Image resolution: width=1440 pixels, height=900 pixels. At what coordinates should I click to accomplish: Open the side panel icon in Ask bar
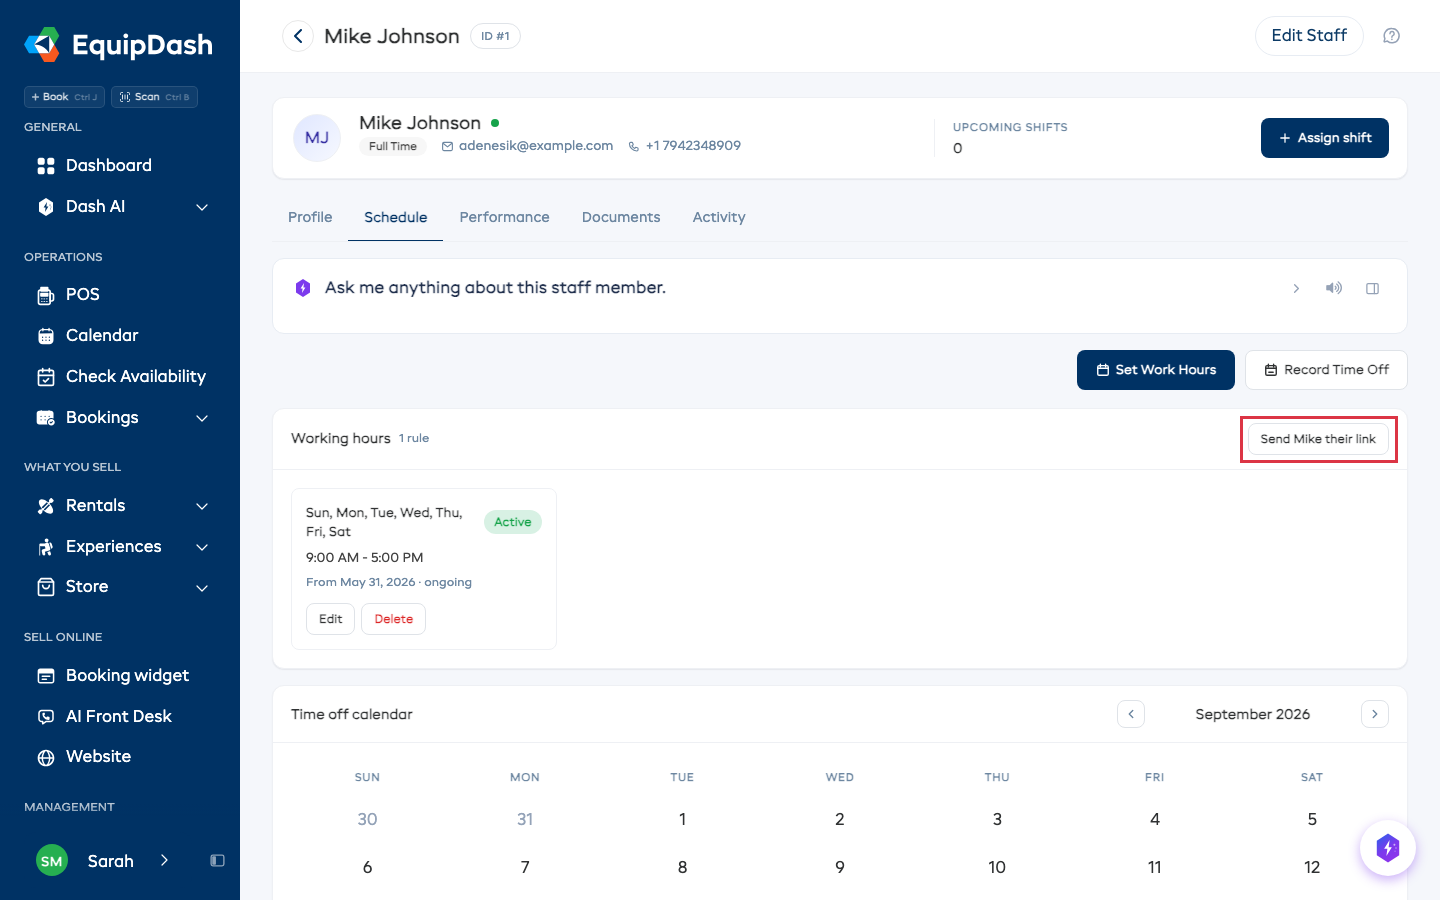(1373, 288)
